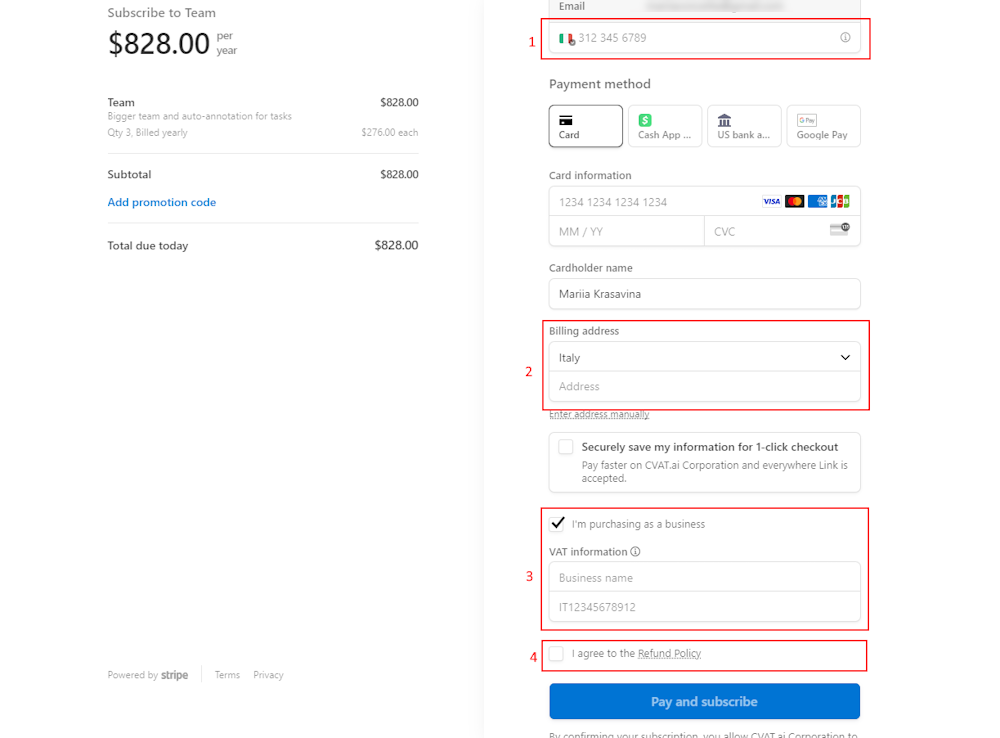Image resolution: width=1000 pixels, height=738 pixels.
Task: Uncheck I'm purchasing as a business
Action: pyautogui.click(x=557, y=523)
